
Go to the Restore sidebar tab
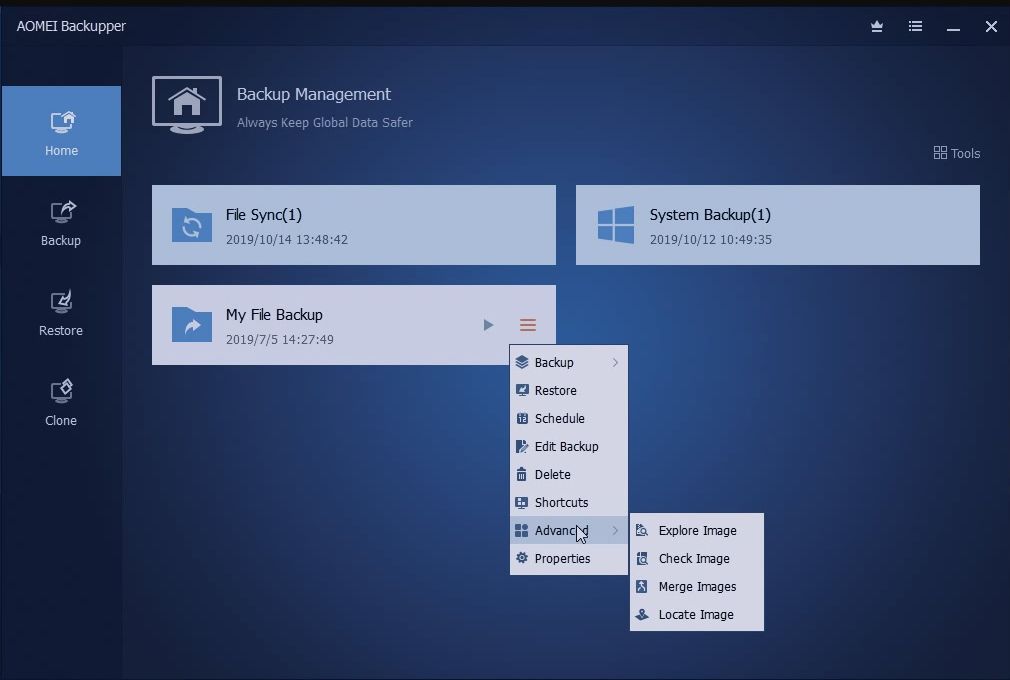click(x=61, y=313)
